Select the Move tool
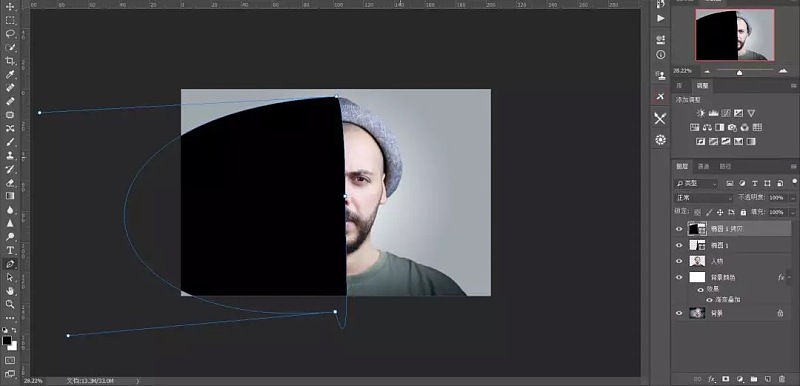Screen dimensions: 800x386 point(10,7)
